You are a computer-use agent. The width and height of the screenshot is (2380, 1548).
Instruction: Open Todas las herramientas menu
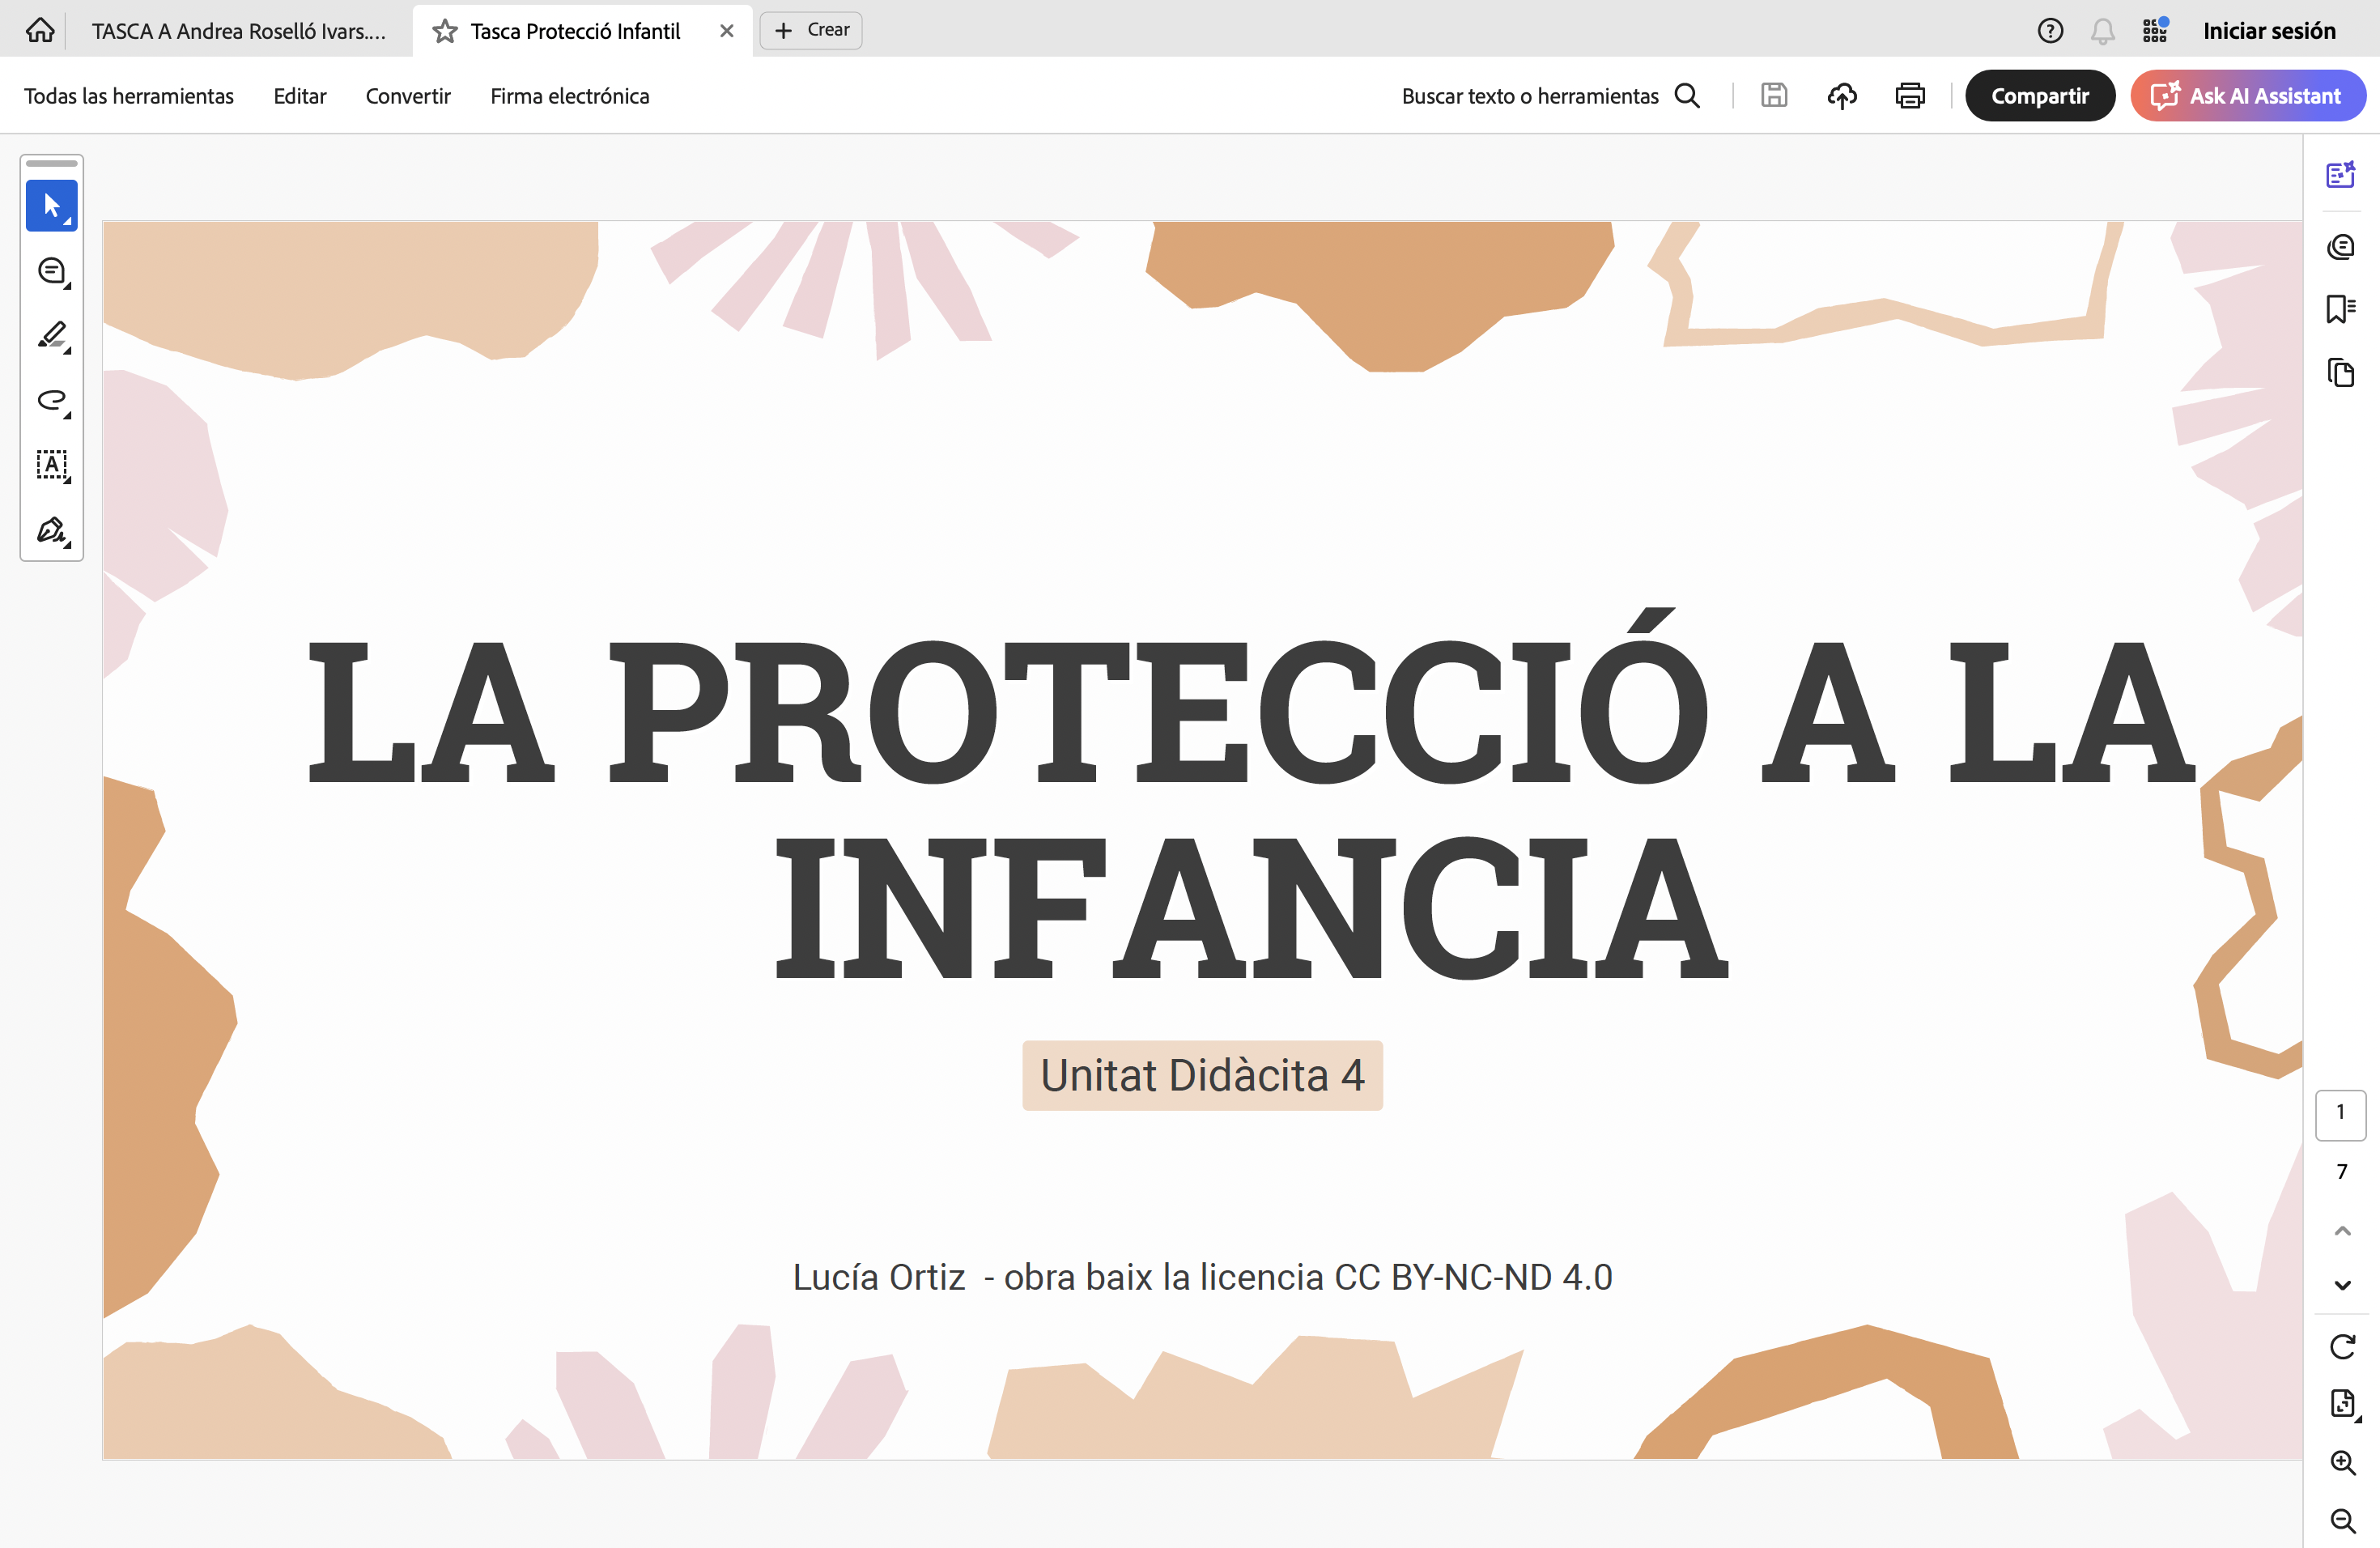click(129, 96)
